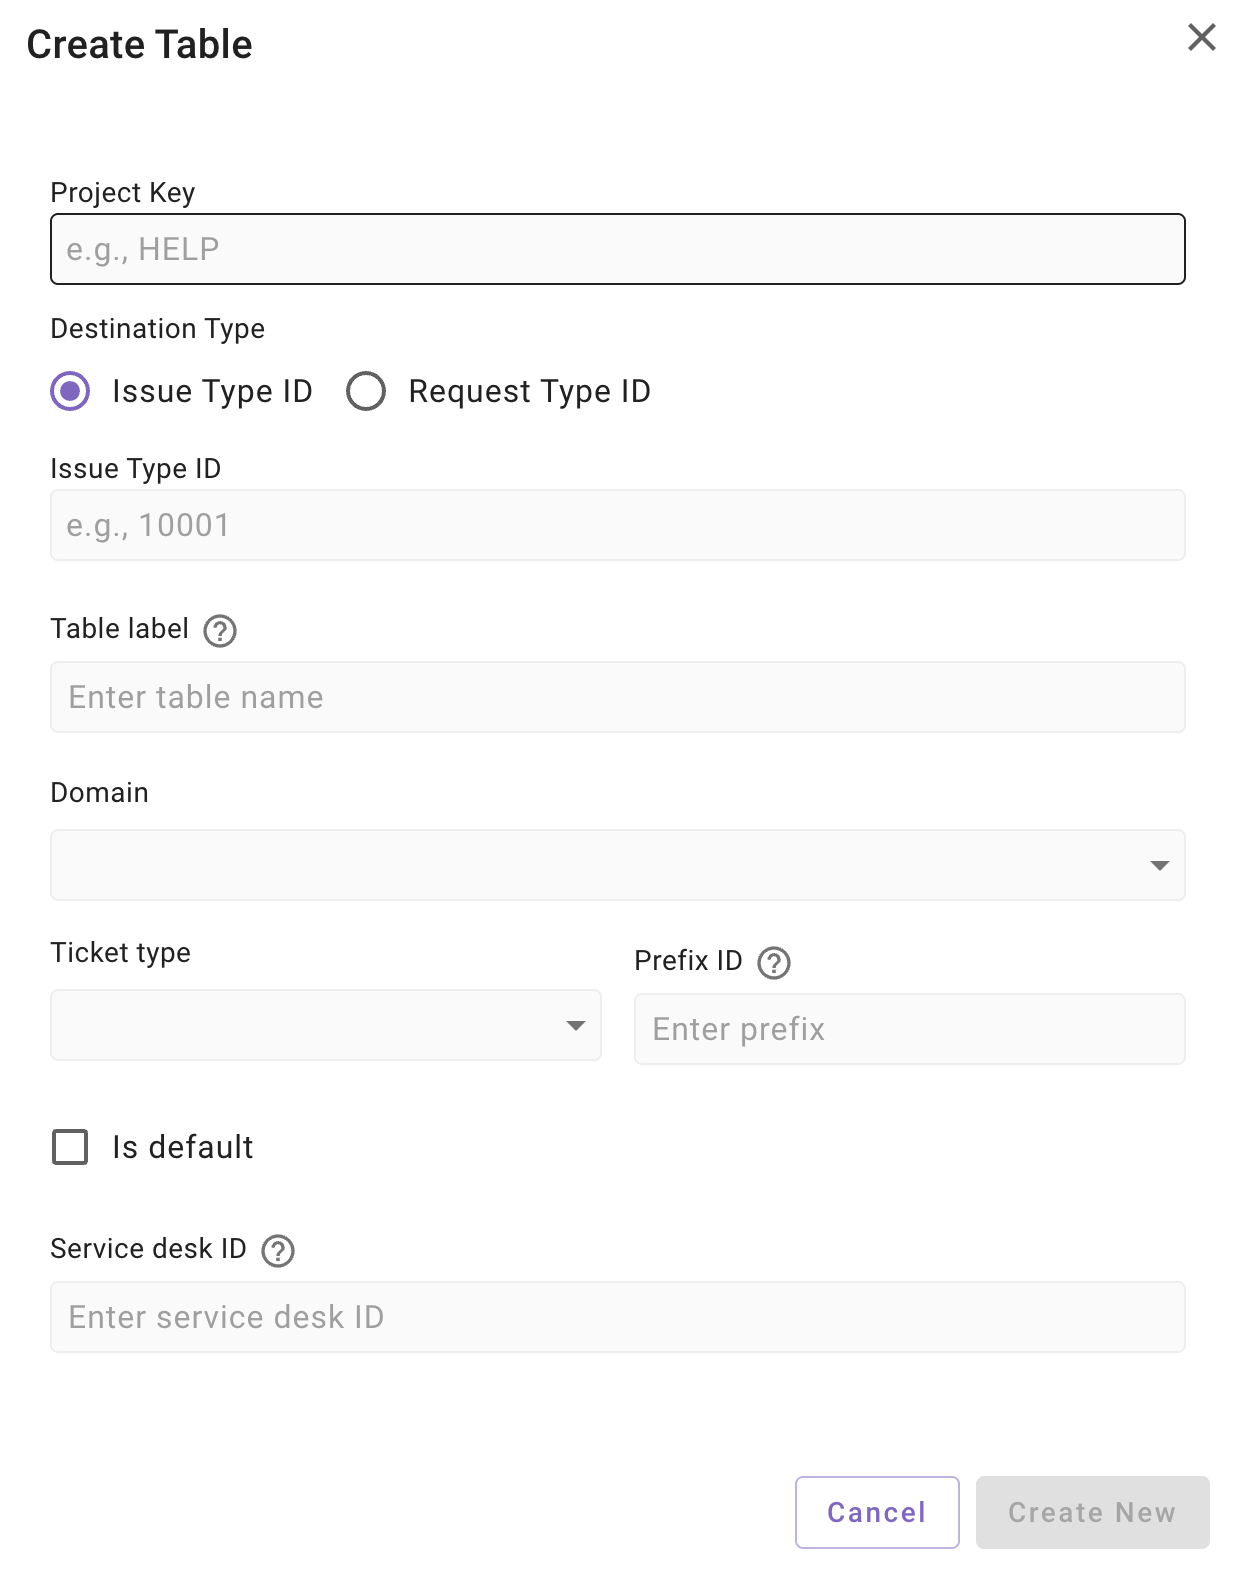Click the Project Key input field
The width and height of the screenshot is (1256, 1572).
click(617, 249)
